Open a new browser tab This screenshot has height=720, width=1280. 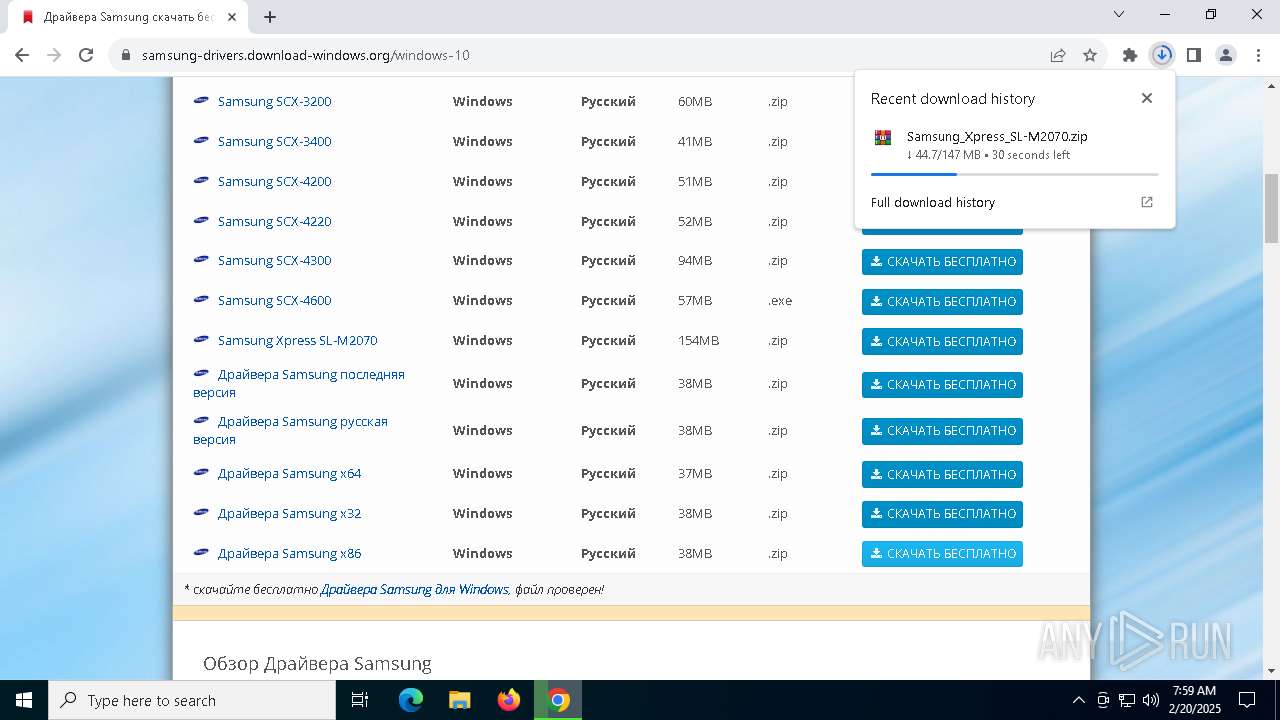(270, 17)
